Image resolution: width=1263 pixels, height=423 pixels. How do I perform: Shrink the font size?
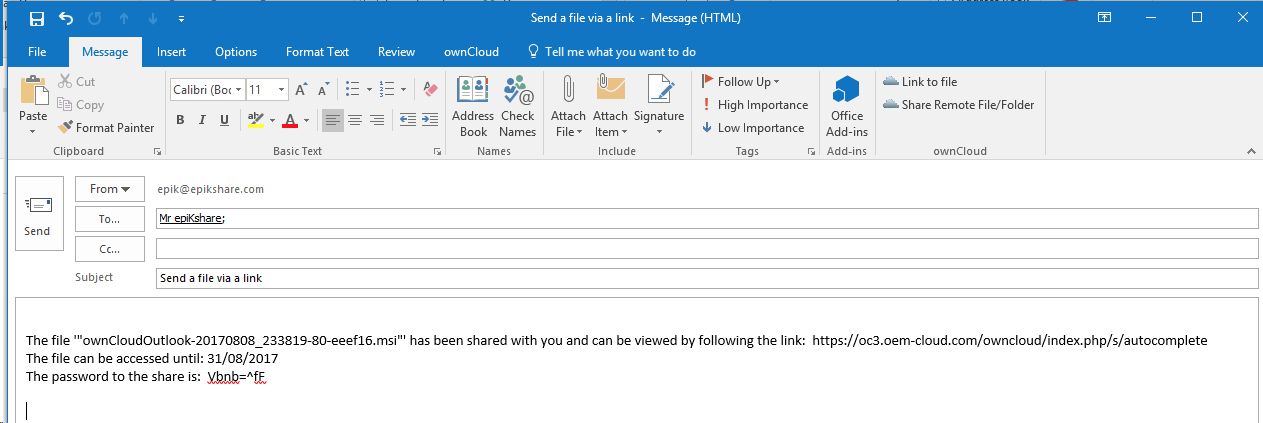pos(321,90)
